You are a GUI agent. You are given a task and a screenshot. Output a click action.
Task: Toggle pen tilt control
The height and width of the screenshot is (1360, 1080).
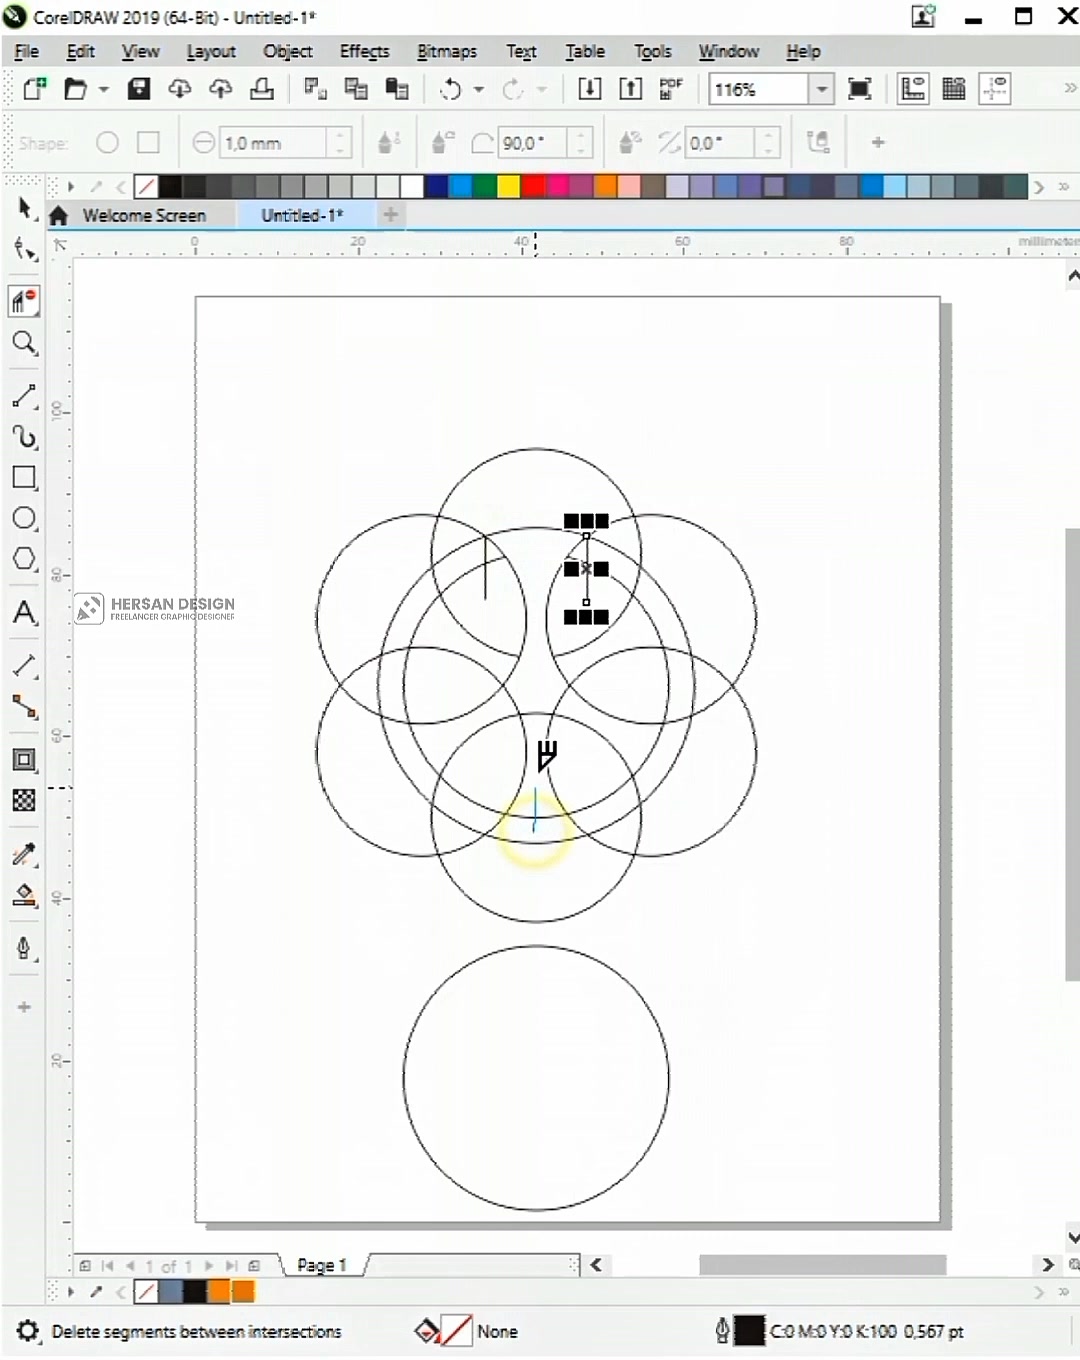(442, 143)
